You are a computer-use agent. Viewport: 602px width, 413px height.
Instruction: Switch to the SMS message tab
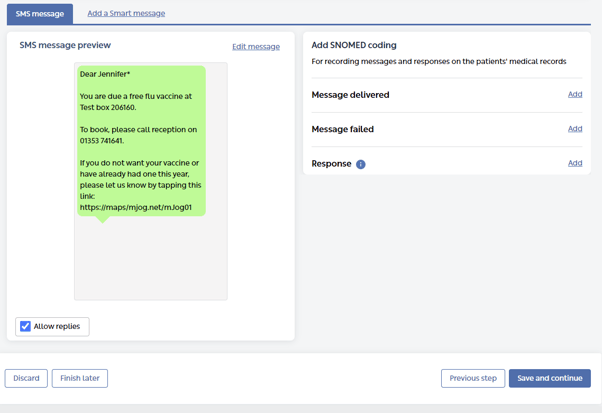[40, 14]
